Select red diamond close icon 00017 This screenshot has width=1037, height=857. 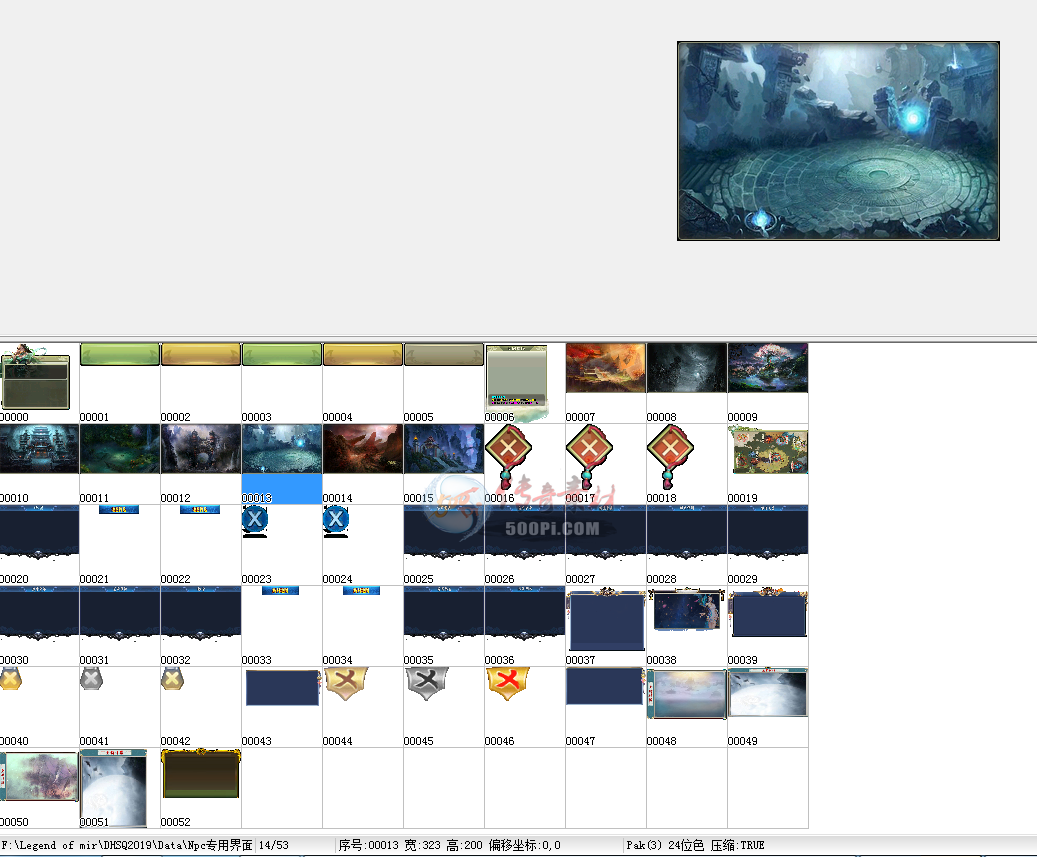click(589, 456)
